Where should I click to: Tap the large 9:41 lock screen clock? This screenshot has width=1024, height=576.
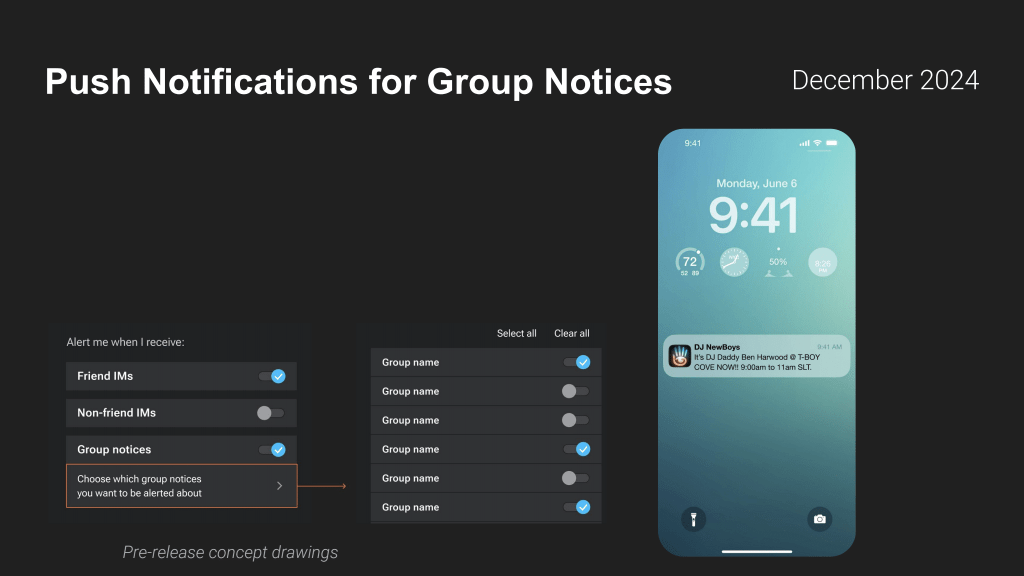pyautogui.click(x=756, y=215)
